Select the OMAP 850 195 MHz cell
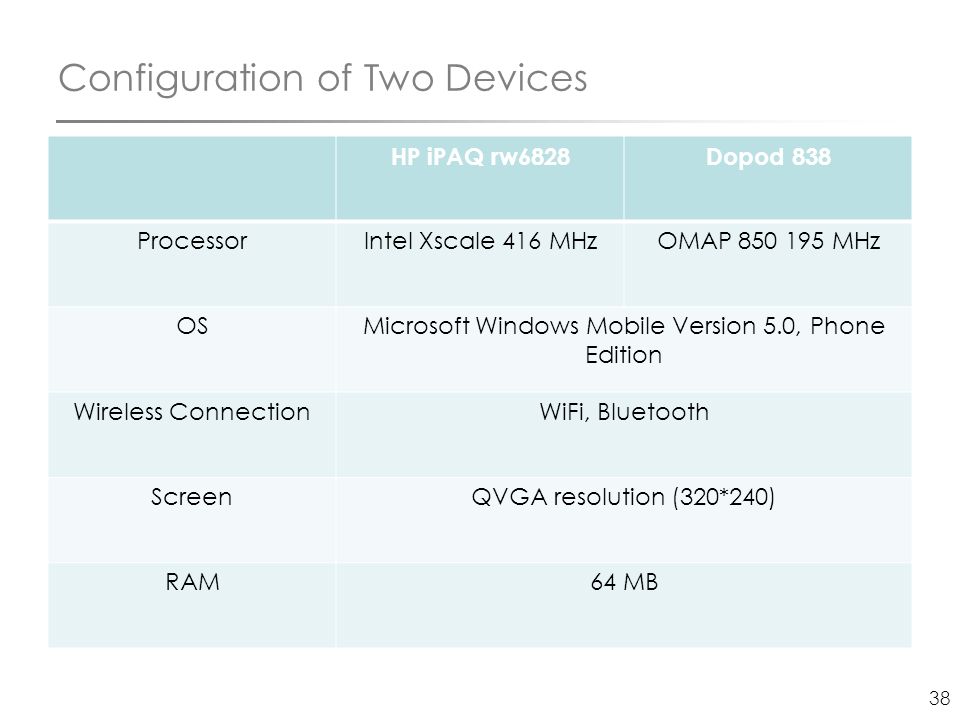Screen dimensions: 960x720 [x=768, y=263]
